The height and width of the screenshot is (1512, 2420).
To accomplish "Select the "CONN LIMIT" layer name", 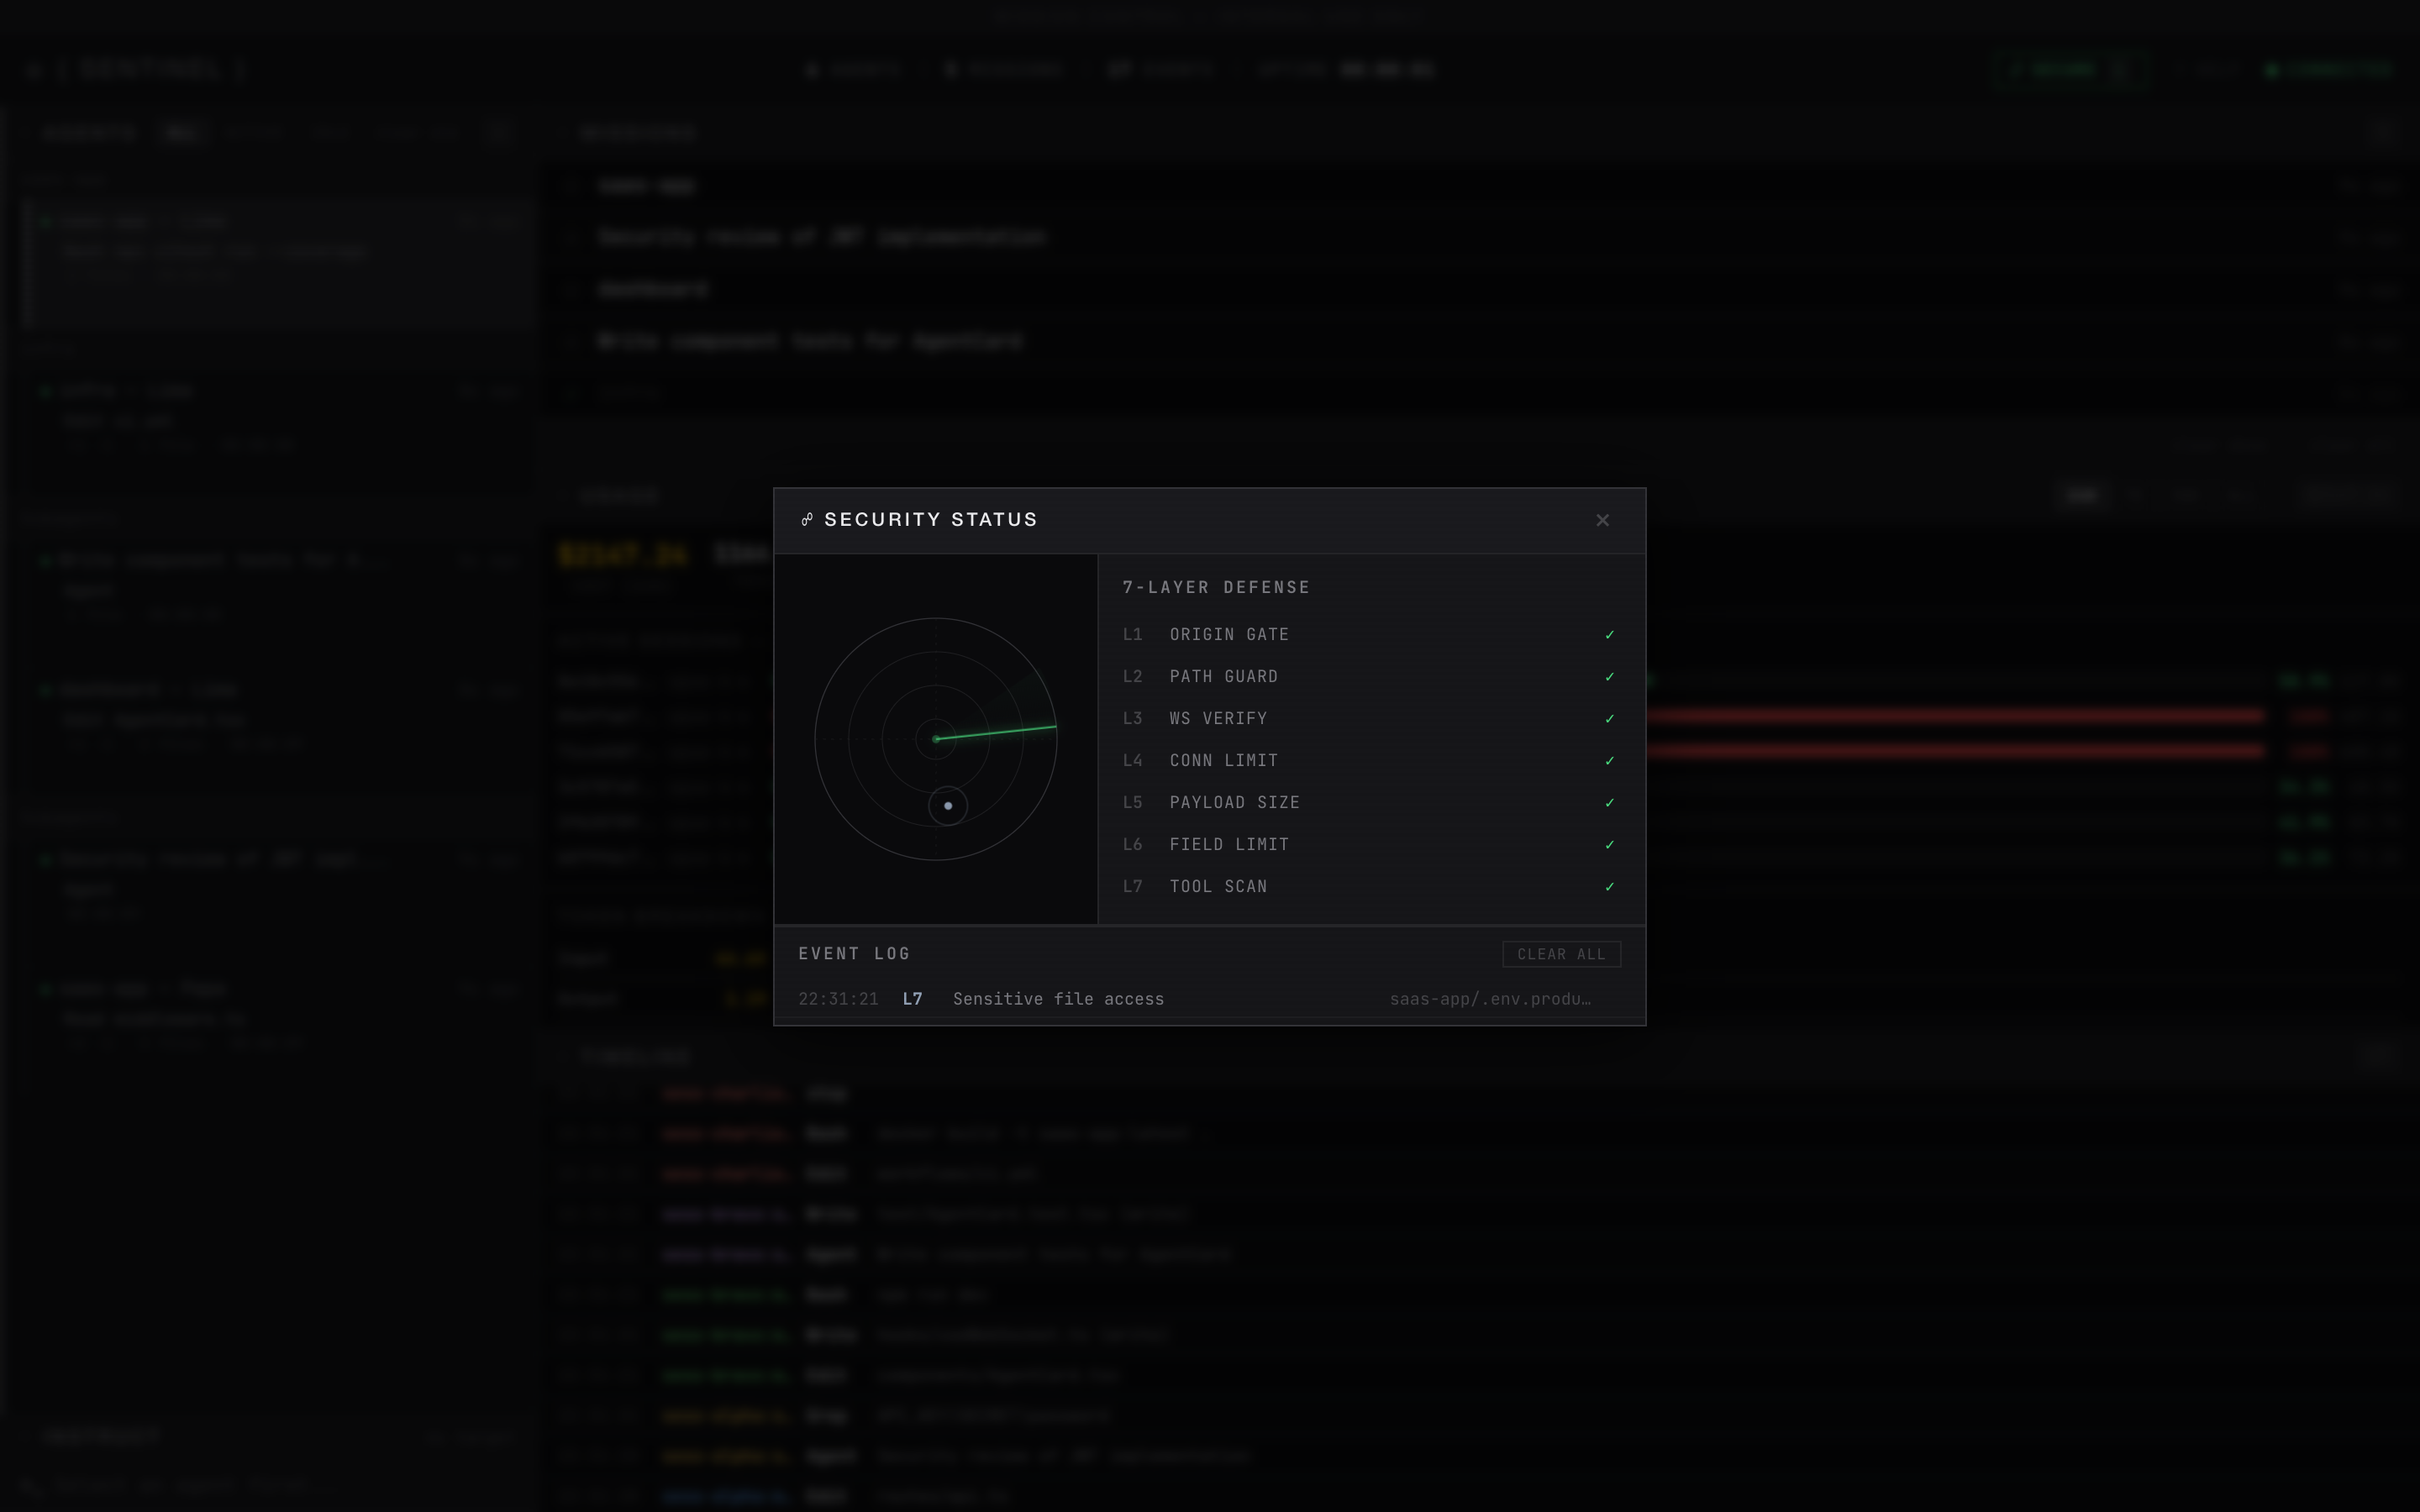I will (x=1224, y=761).
